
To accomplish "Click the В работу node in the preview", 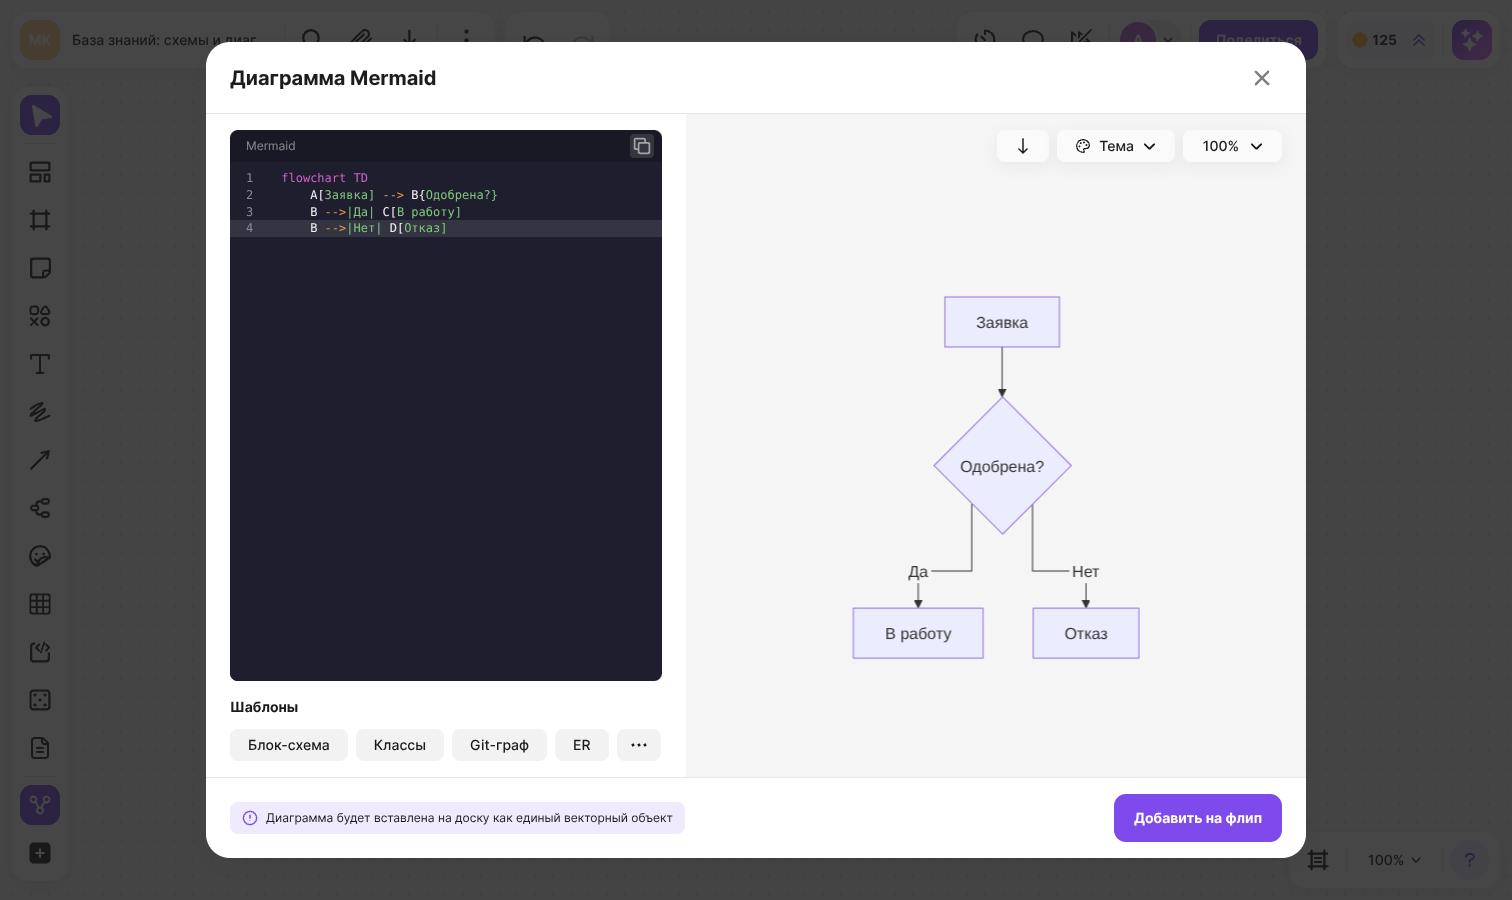I will click(918, 633).
